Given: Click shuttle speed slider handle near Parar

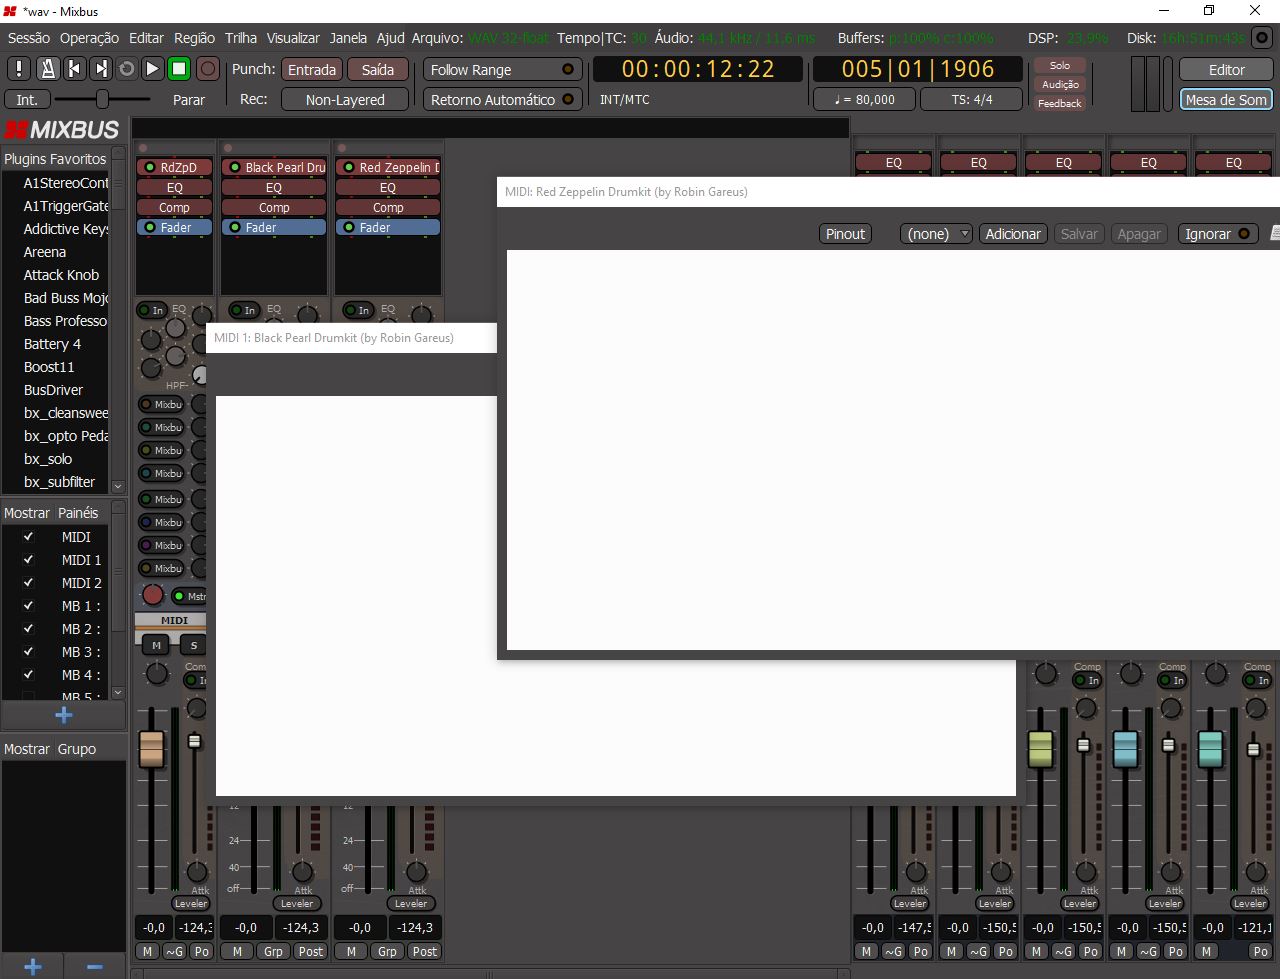Looking at the screenshot, I should click(x=102, y=99).
